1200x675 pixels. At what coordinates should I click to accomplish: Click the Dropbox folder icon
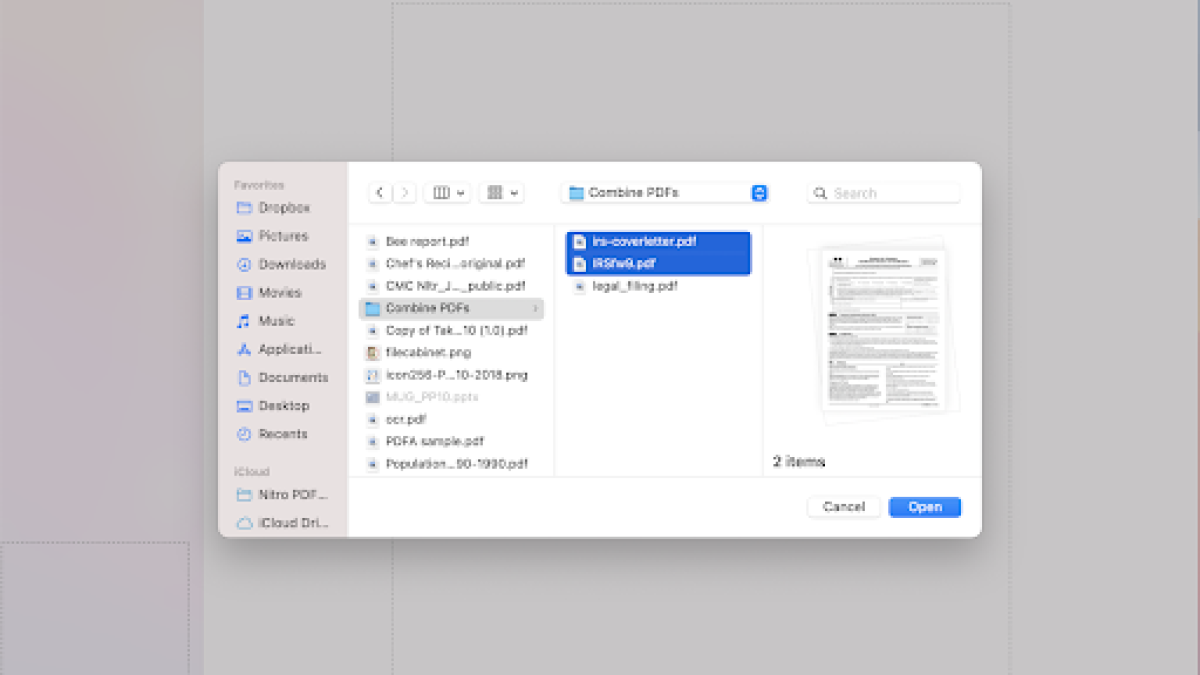[x=244, y=208]
